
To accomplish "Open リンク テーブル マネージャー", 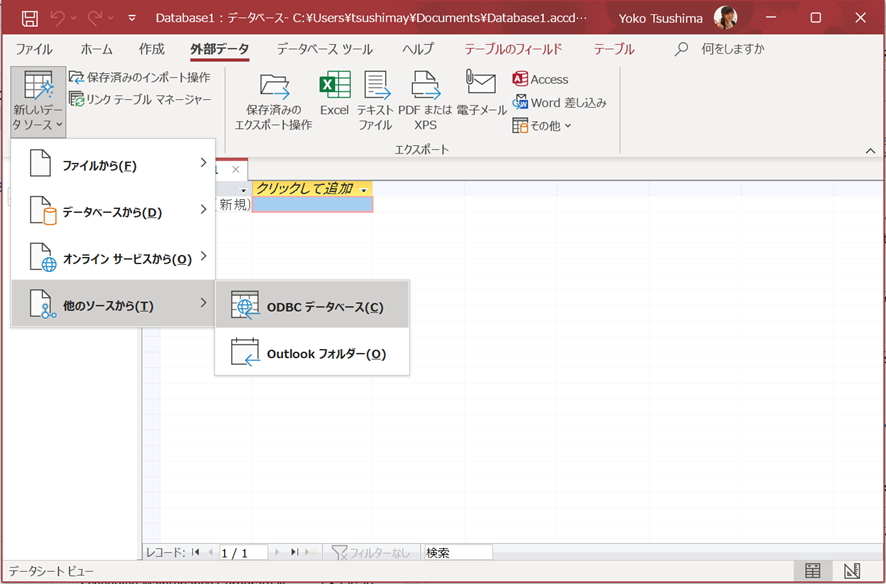I will [x=140, y=99].
